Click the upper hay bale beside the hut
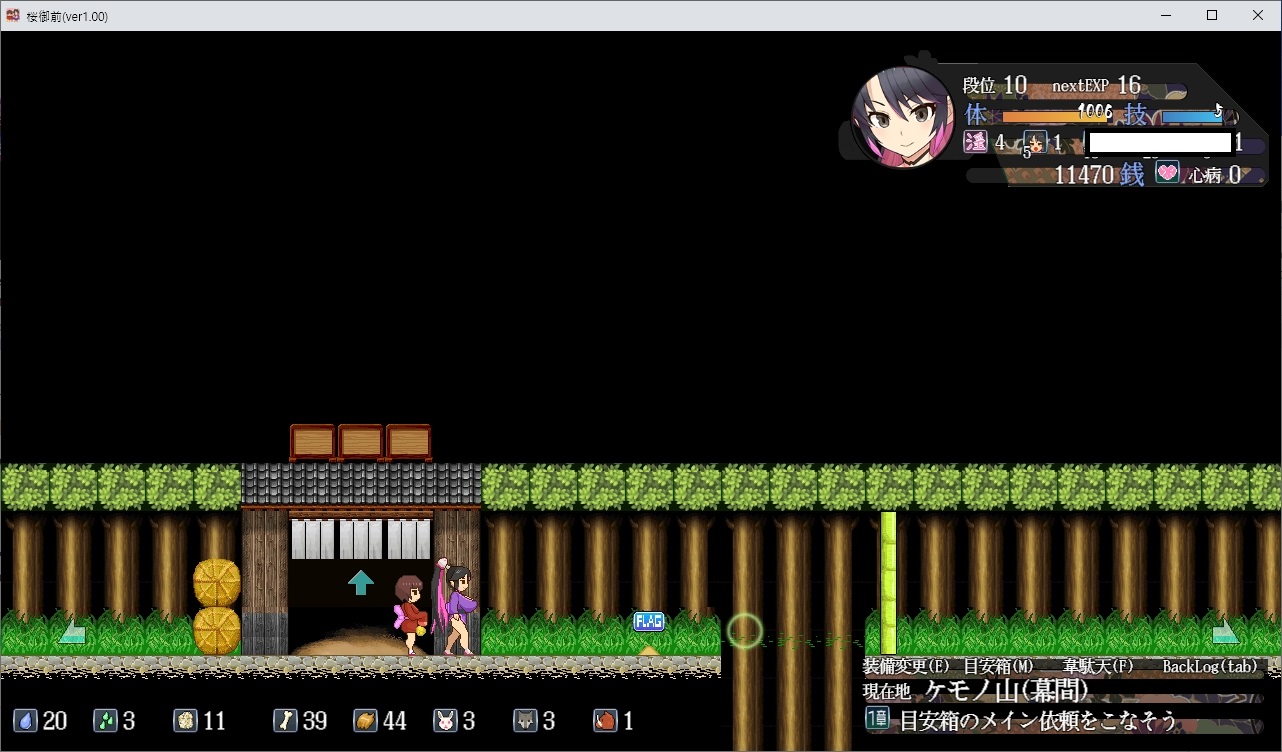 217,583
